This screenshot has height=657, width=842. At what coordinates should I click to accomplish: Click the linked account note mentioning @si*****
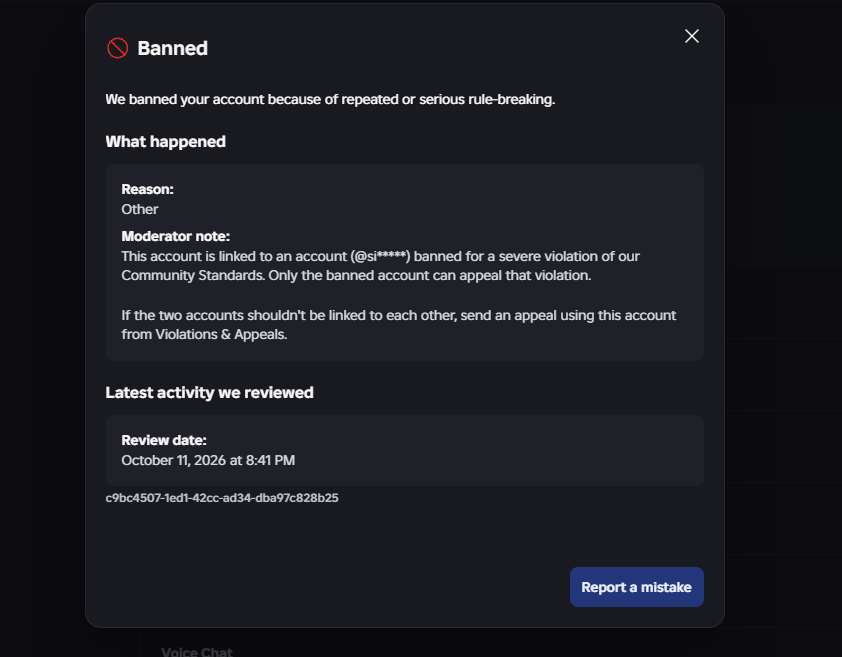click(380, 265)
